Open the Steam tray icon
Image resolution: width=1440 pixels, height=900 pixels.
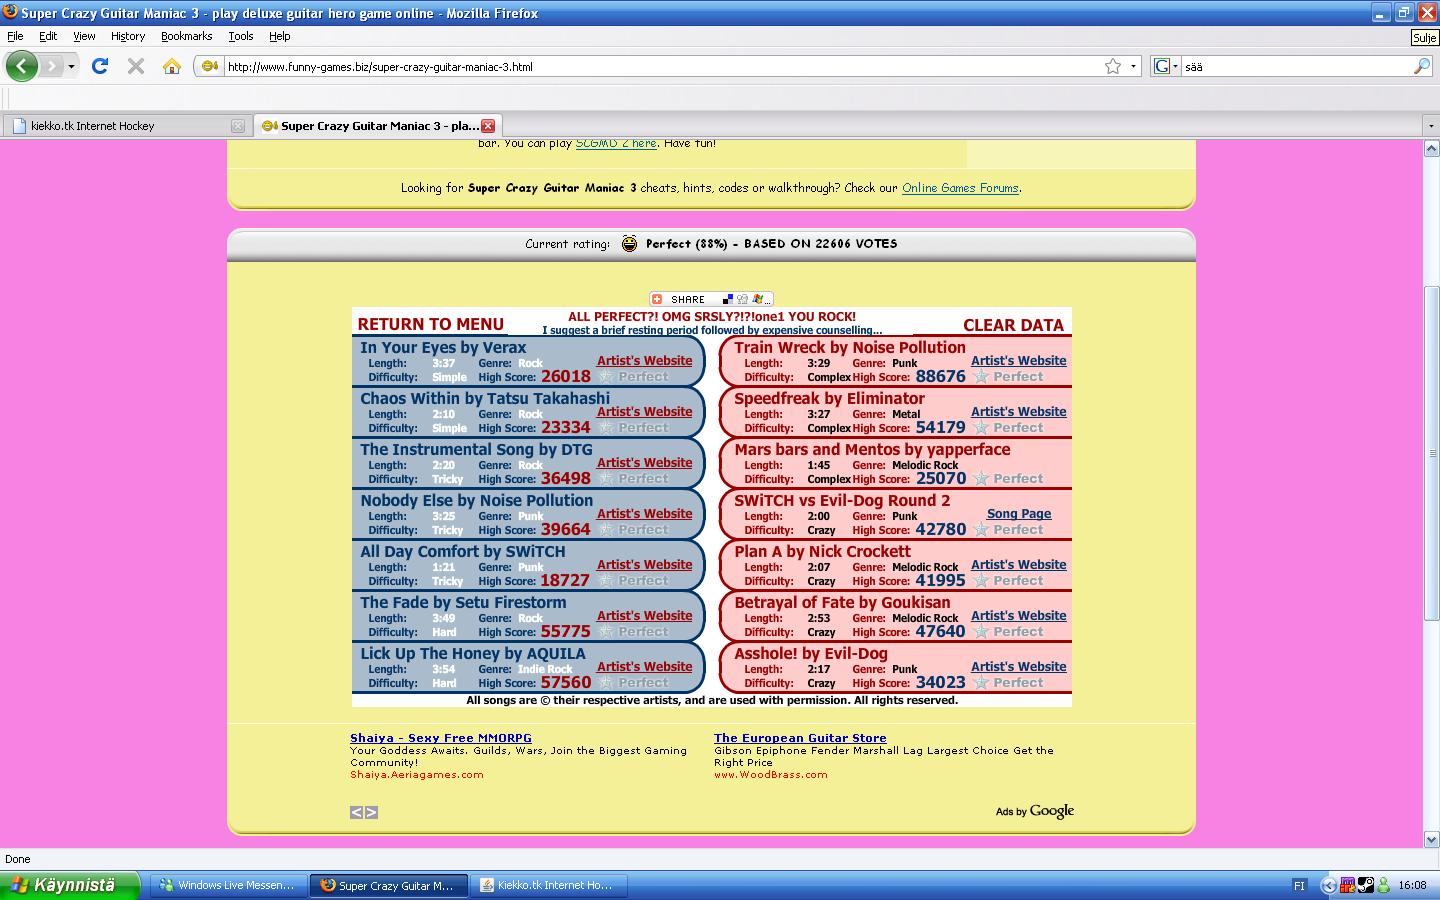pyautogui.click(x=1365, y=885)
